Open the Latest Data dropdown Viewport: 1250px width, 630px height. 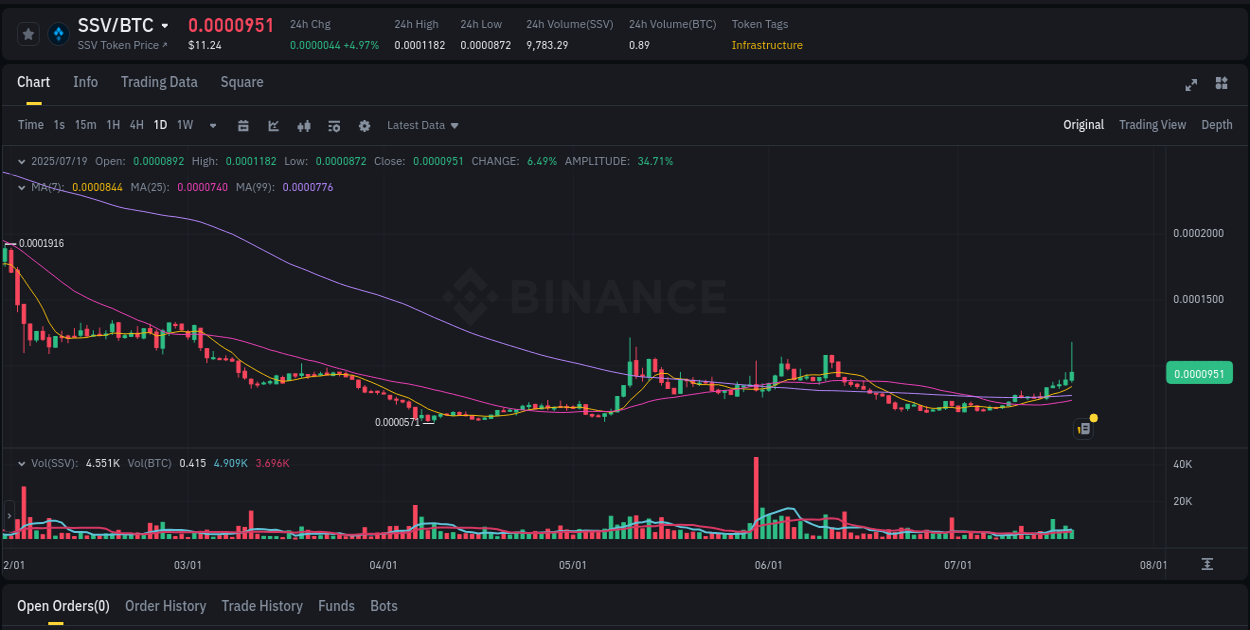pos(422,125)
